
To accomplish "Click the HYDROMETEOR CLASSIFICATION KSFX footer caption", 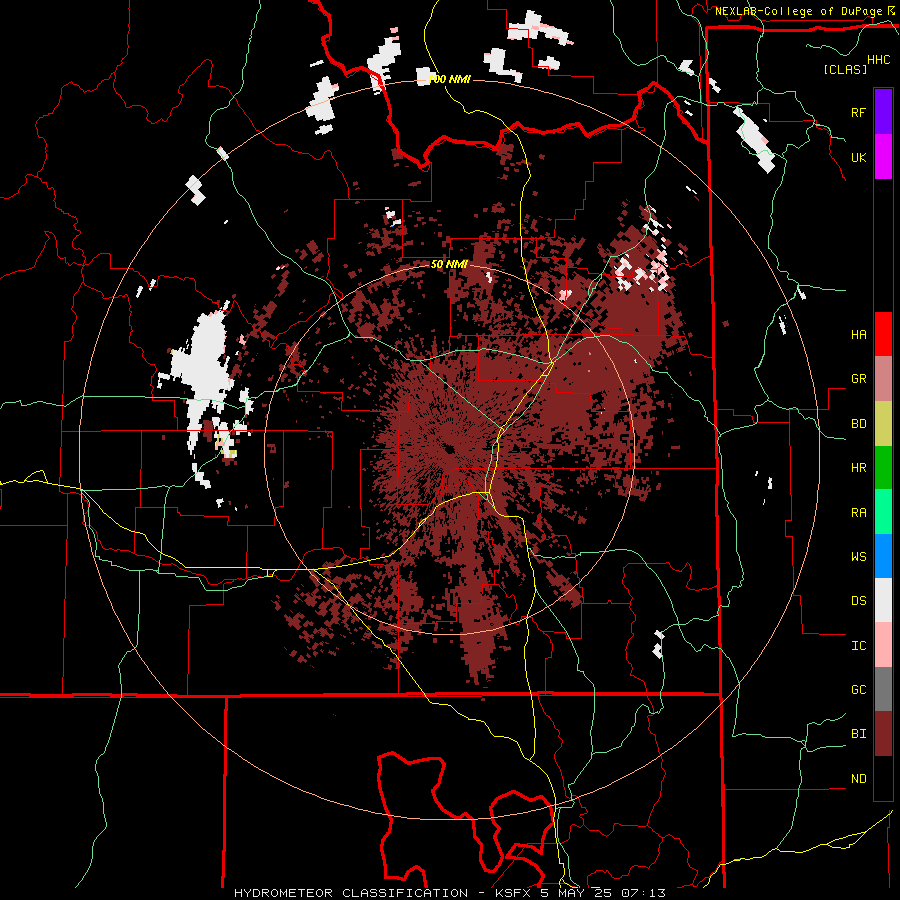I will 450,893.
